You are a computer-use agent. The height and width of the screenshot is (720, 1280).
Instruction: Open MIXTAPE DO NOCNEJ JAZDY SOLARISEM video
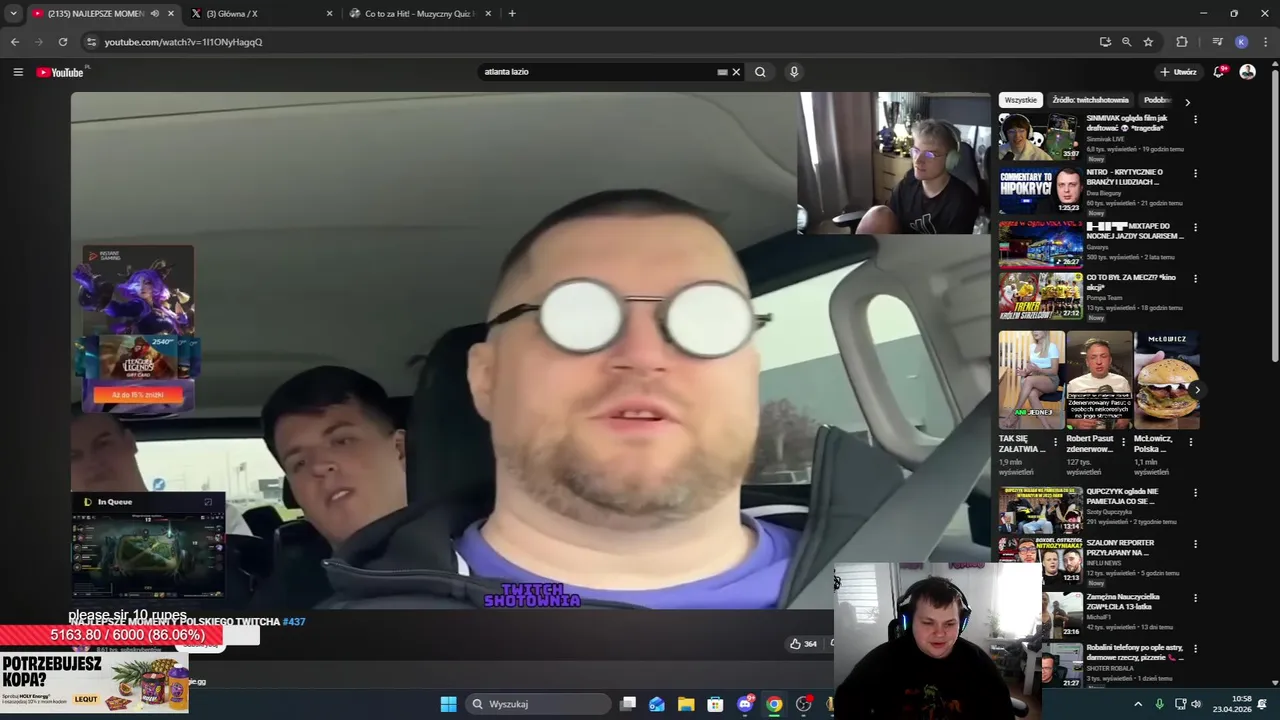1040,245
